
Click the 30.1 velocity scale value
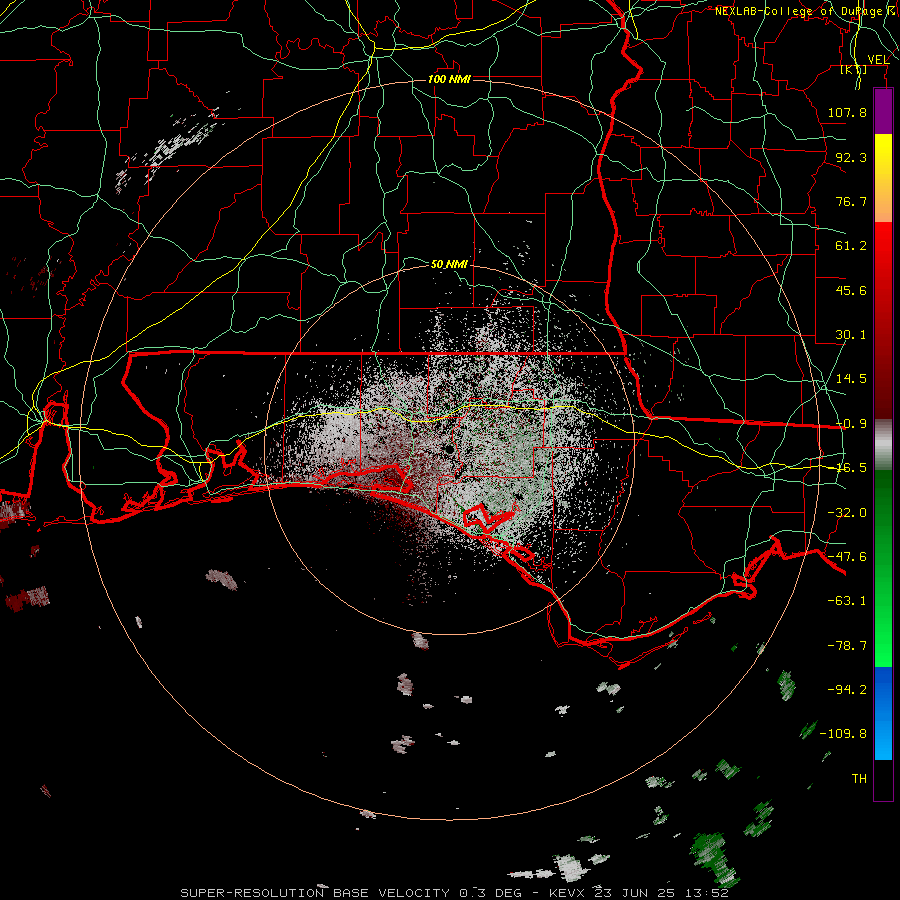click(x=851, y=335)
